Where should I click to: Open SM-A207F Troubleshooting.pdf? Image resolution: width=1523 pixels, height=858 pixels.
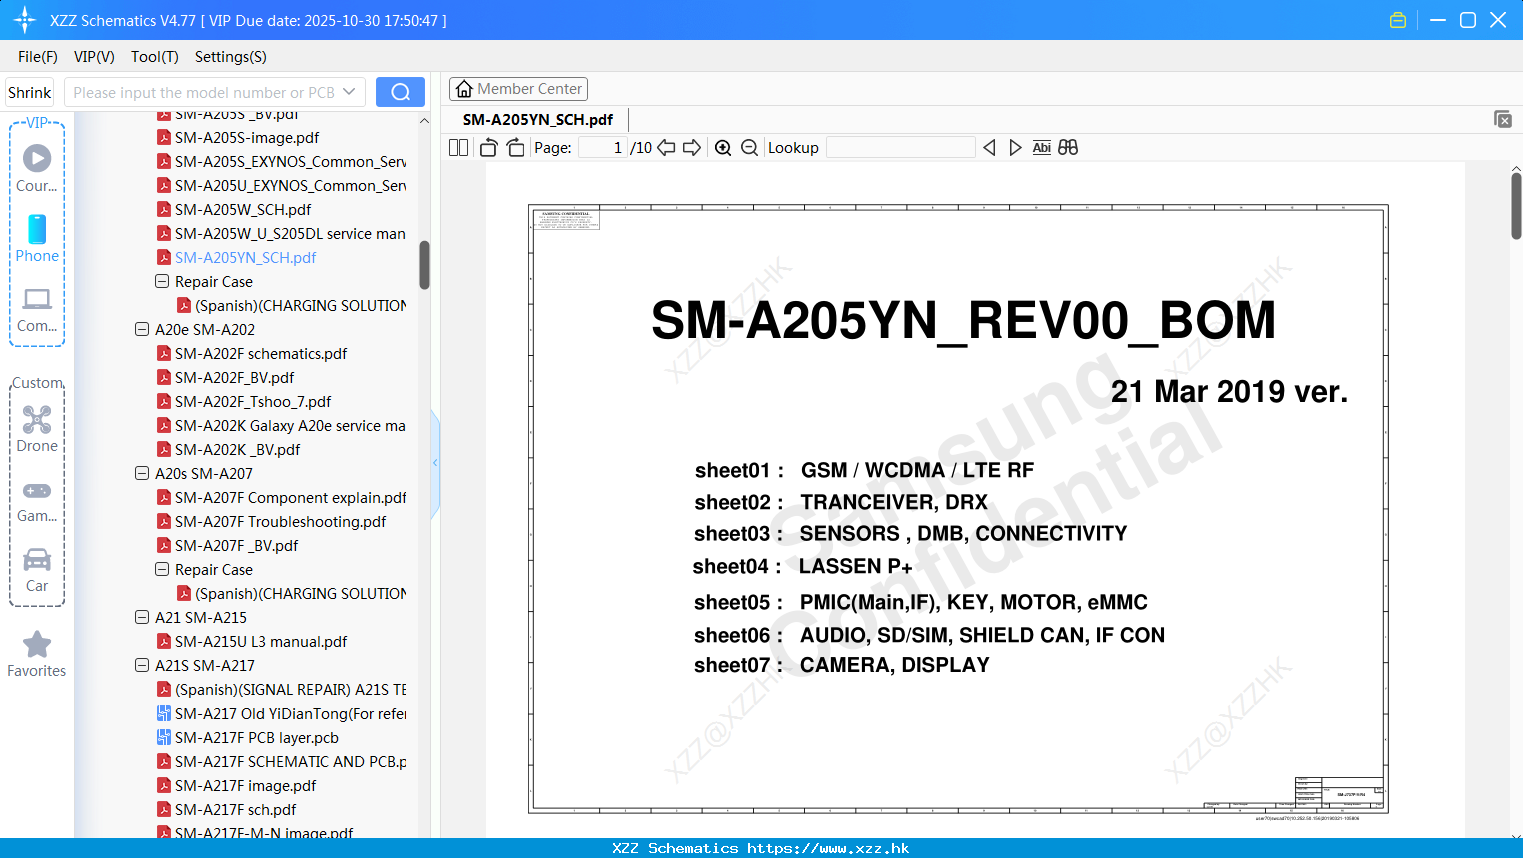280,521
